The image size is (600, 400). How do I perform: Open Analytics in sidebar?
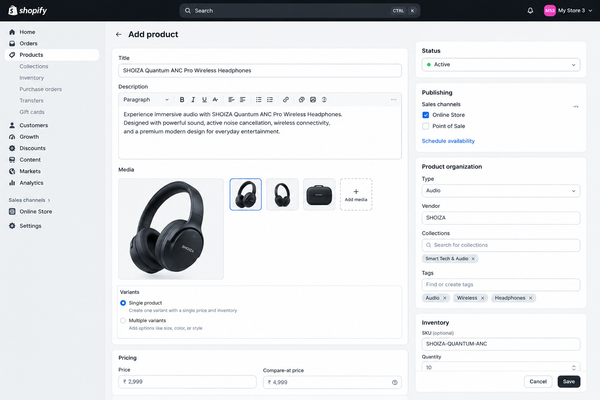click(x=31, y=183)
